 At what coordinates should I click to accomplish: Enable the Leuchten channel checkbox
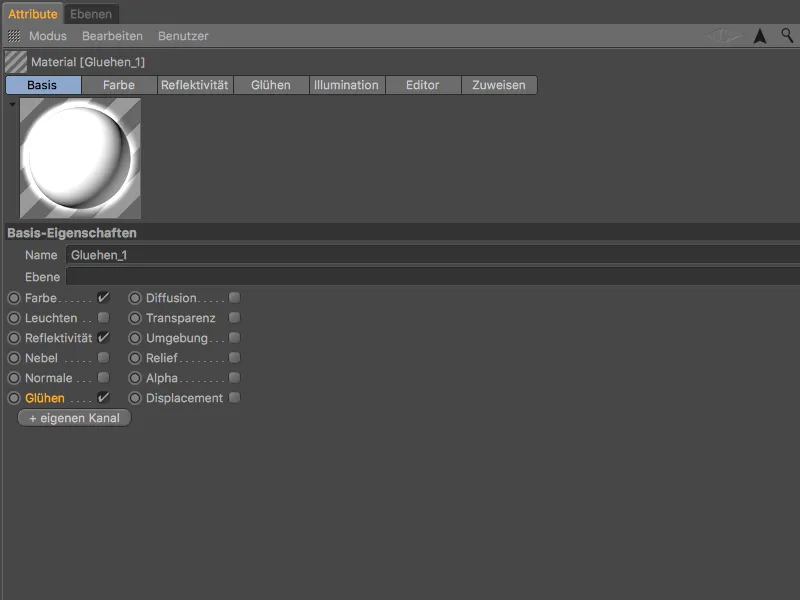(103, 318)
